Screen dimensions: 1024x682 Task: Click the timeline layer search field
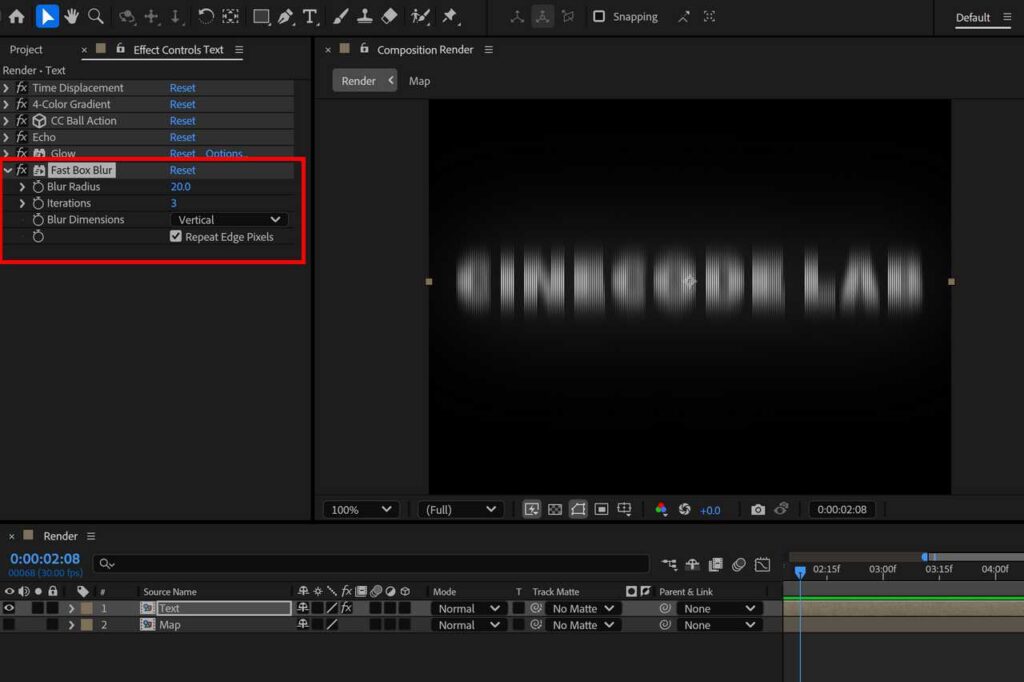[x=371, y=564]
